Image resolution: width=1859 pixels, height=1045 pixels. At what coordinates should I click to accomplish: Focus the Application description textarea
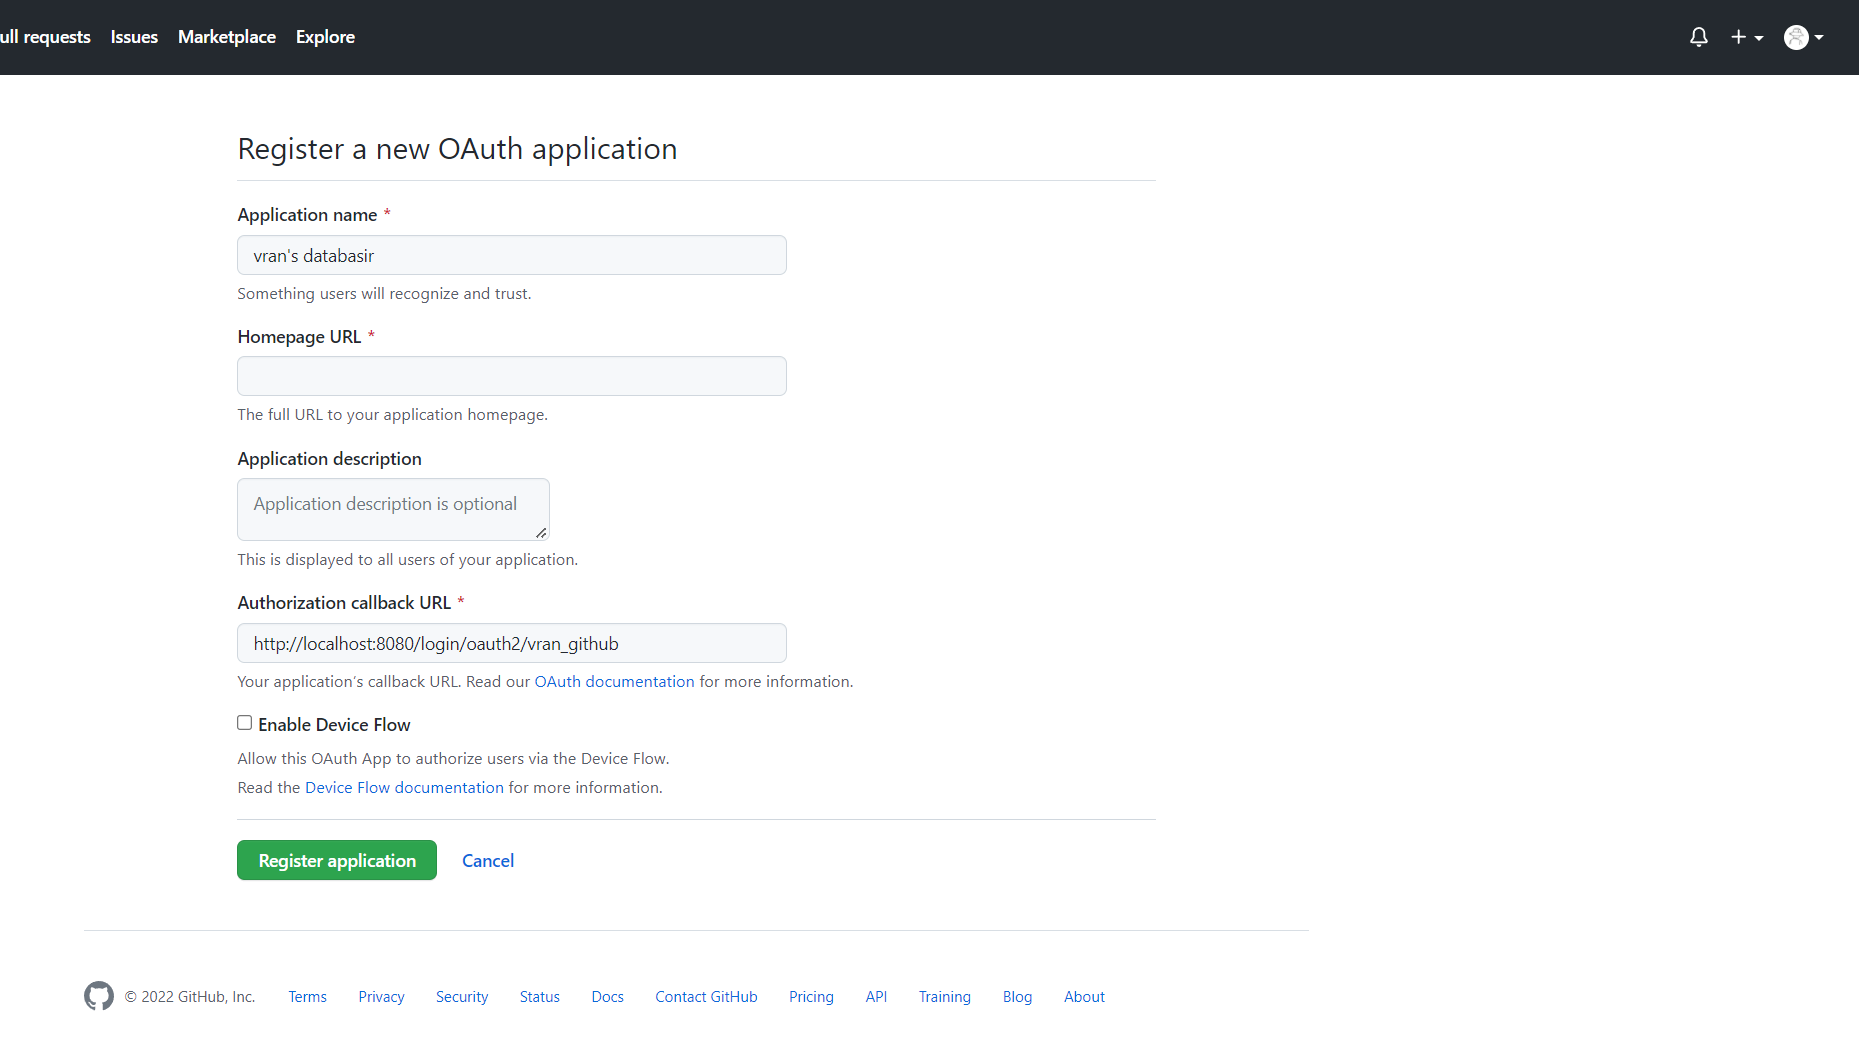click(x=392, y=509)
